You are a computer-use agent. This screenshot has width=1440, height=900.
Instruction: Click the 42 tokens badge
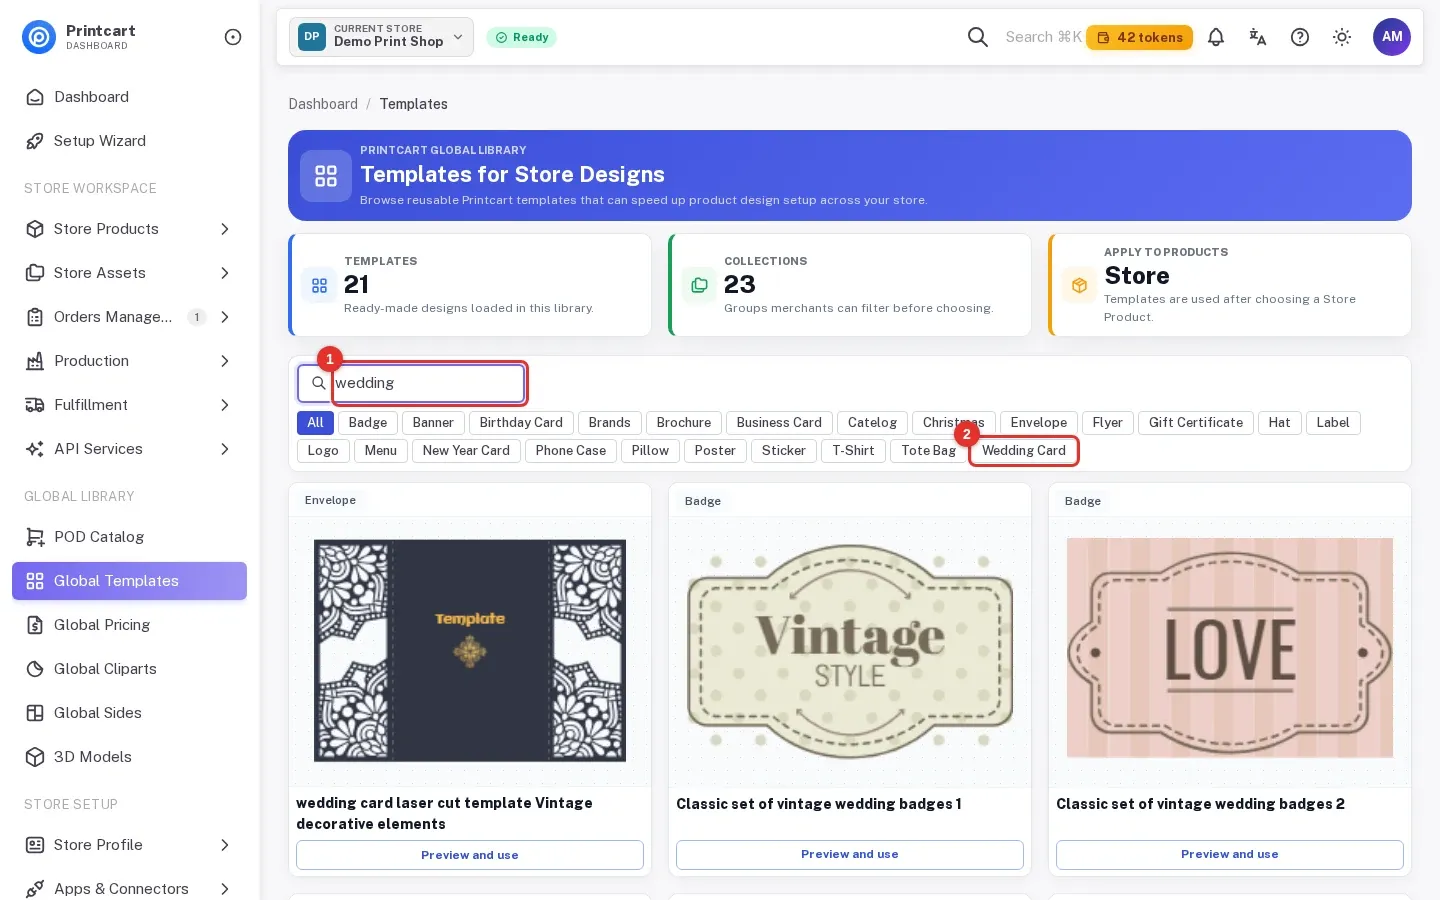[1139, 37]
